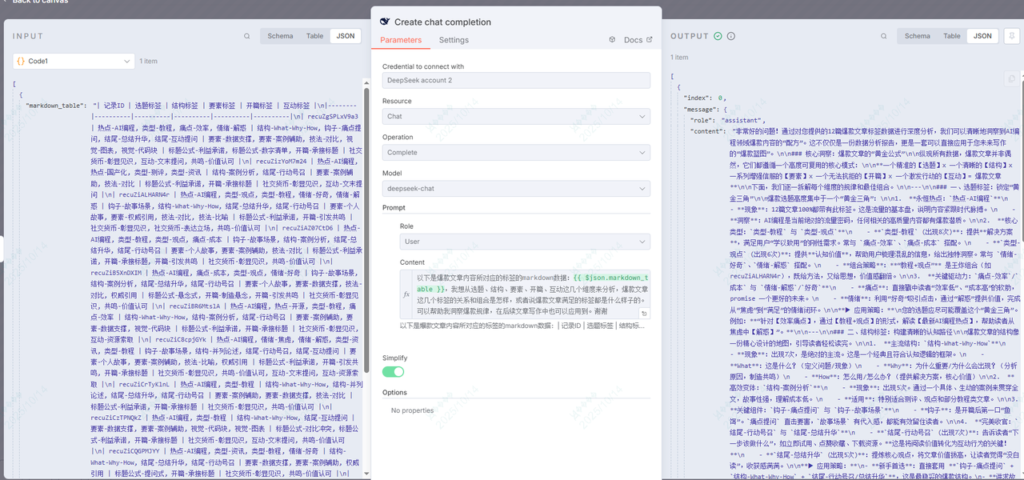Screen dimensions: 1024x480
Task: Open the Docs link
Action: (x=632, y=40)
